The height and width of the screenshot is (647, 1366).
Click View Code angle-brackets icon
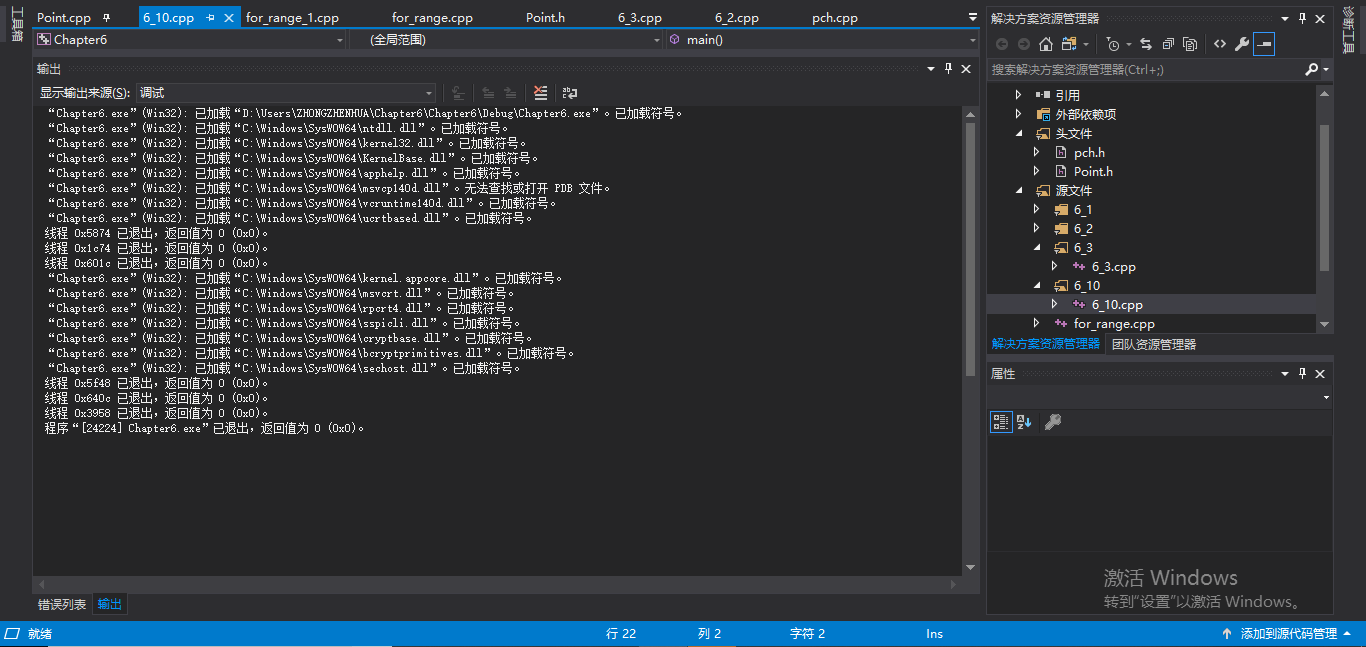point(1219,44)
